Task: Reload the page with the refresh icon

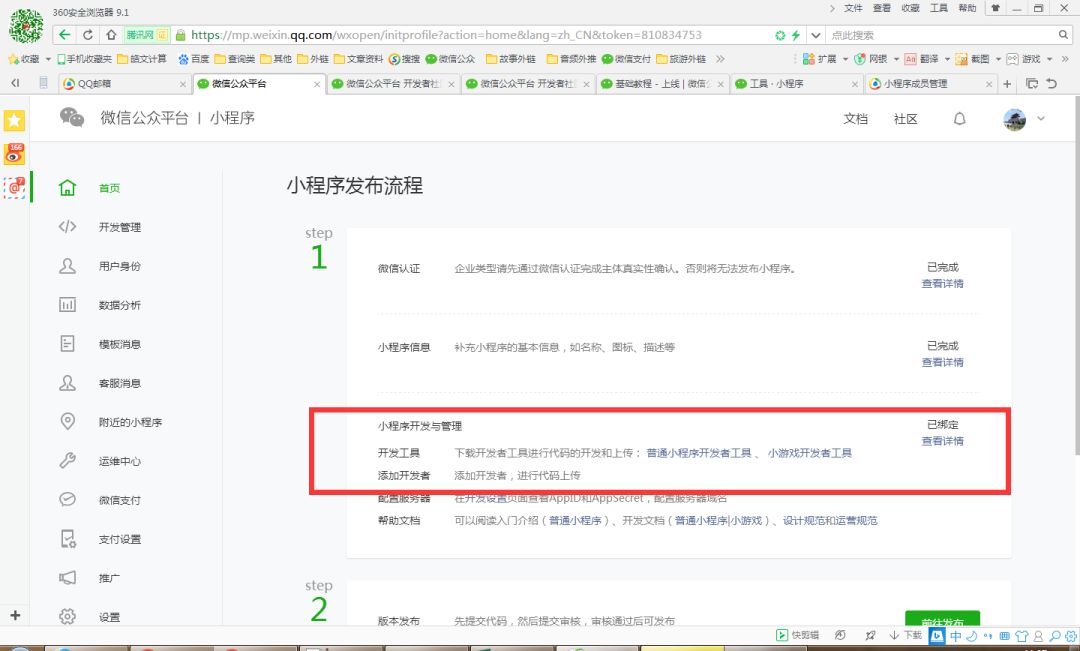Action: (87, 34)
